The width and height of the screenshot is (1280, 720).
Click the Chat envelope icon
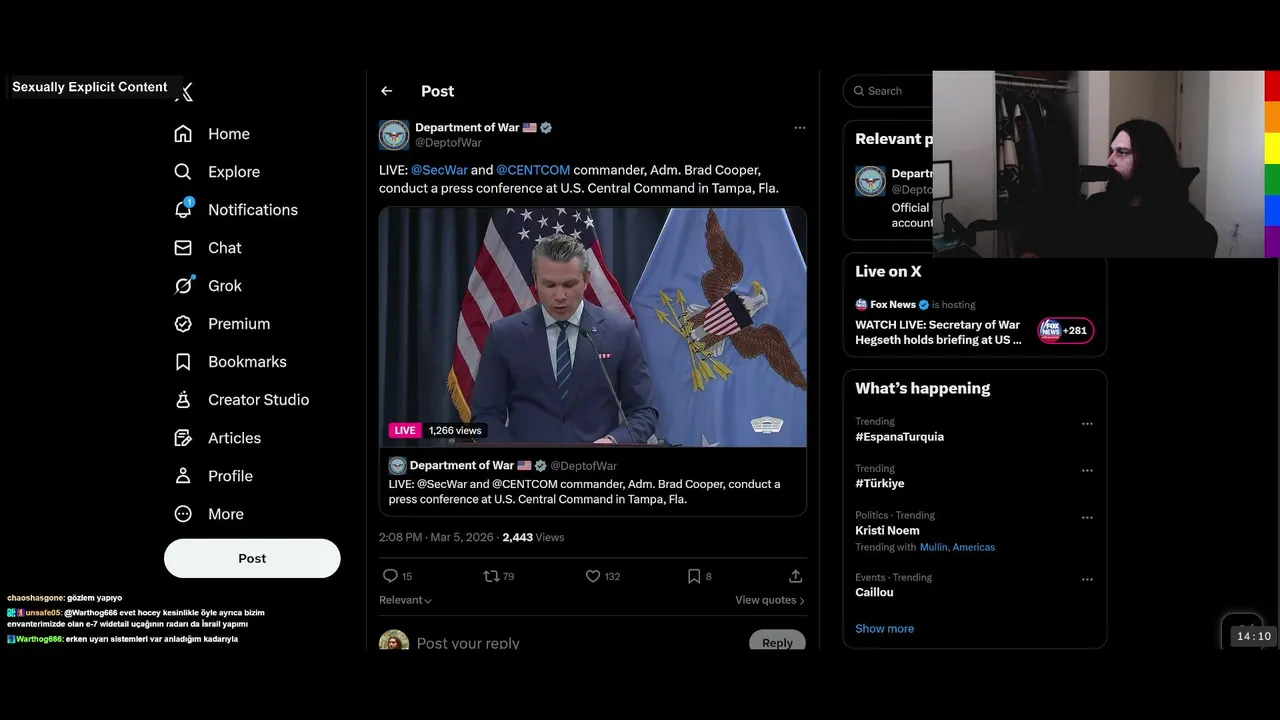[183, 248]
